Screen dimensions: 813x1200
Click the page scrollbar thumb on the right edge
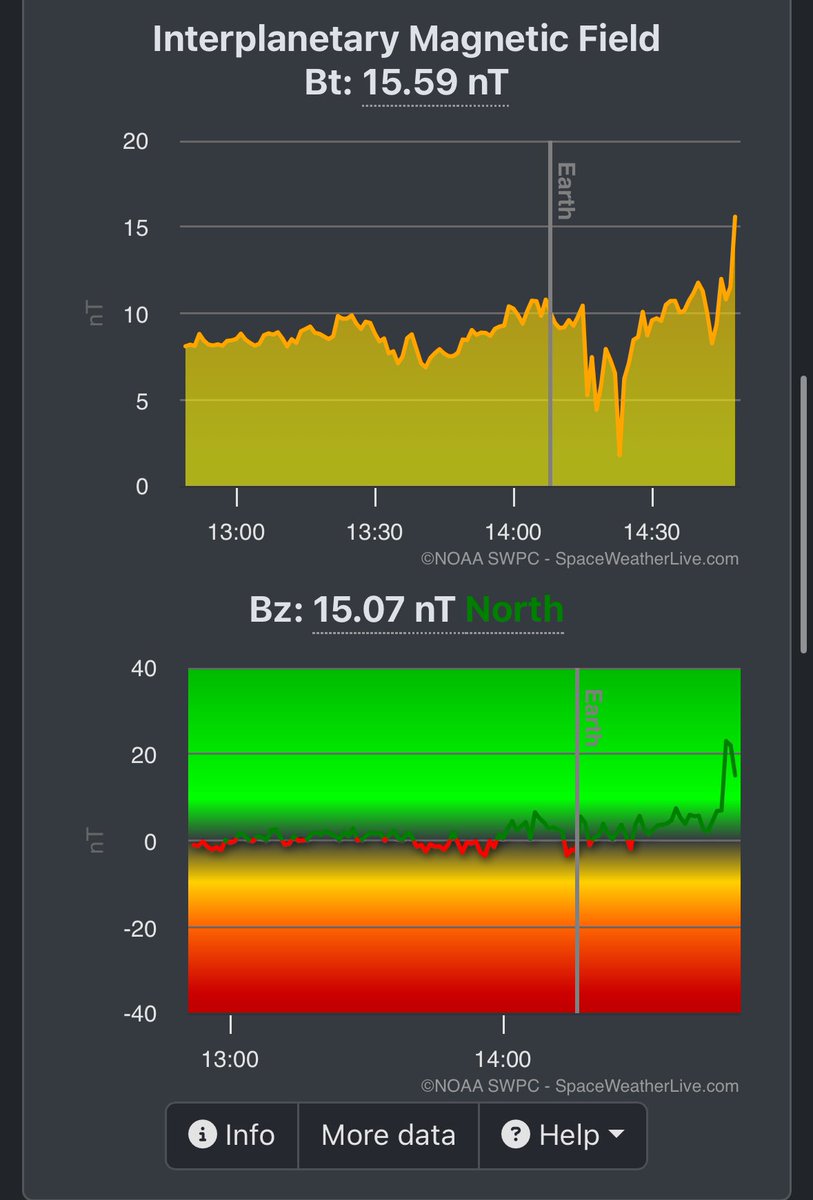coord(802,514)
